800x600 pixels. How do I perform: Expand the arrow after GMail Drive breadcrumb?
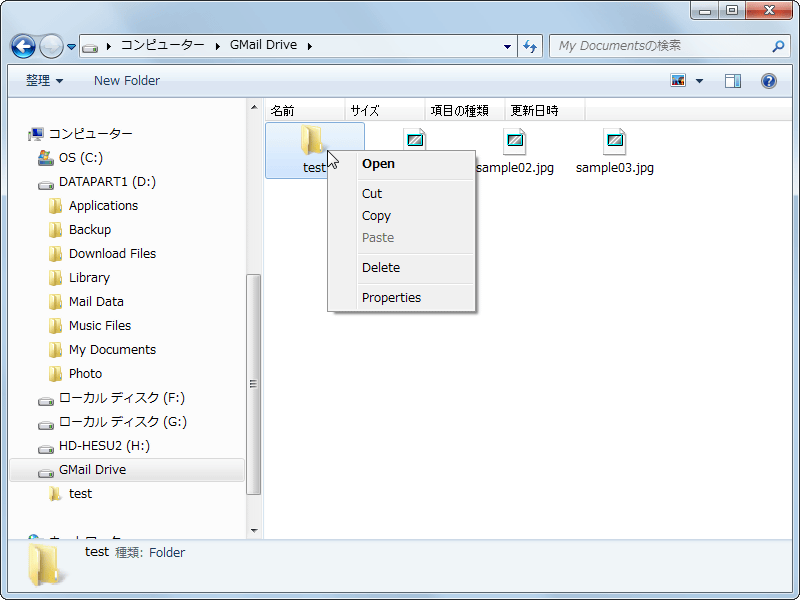coord(310,46)
